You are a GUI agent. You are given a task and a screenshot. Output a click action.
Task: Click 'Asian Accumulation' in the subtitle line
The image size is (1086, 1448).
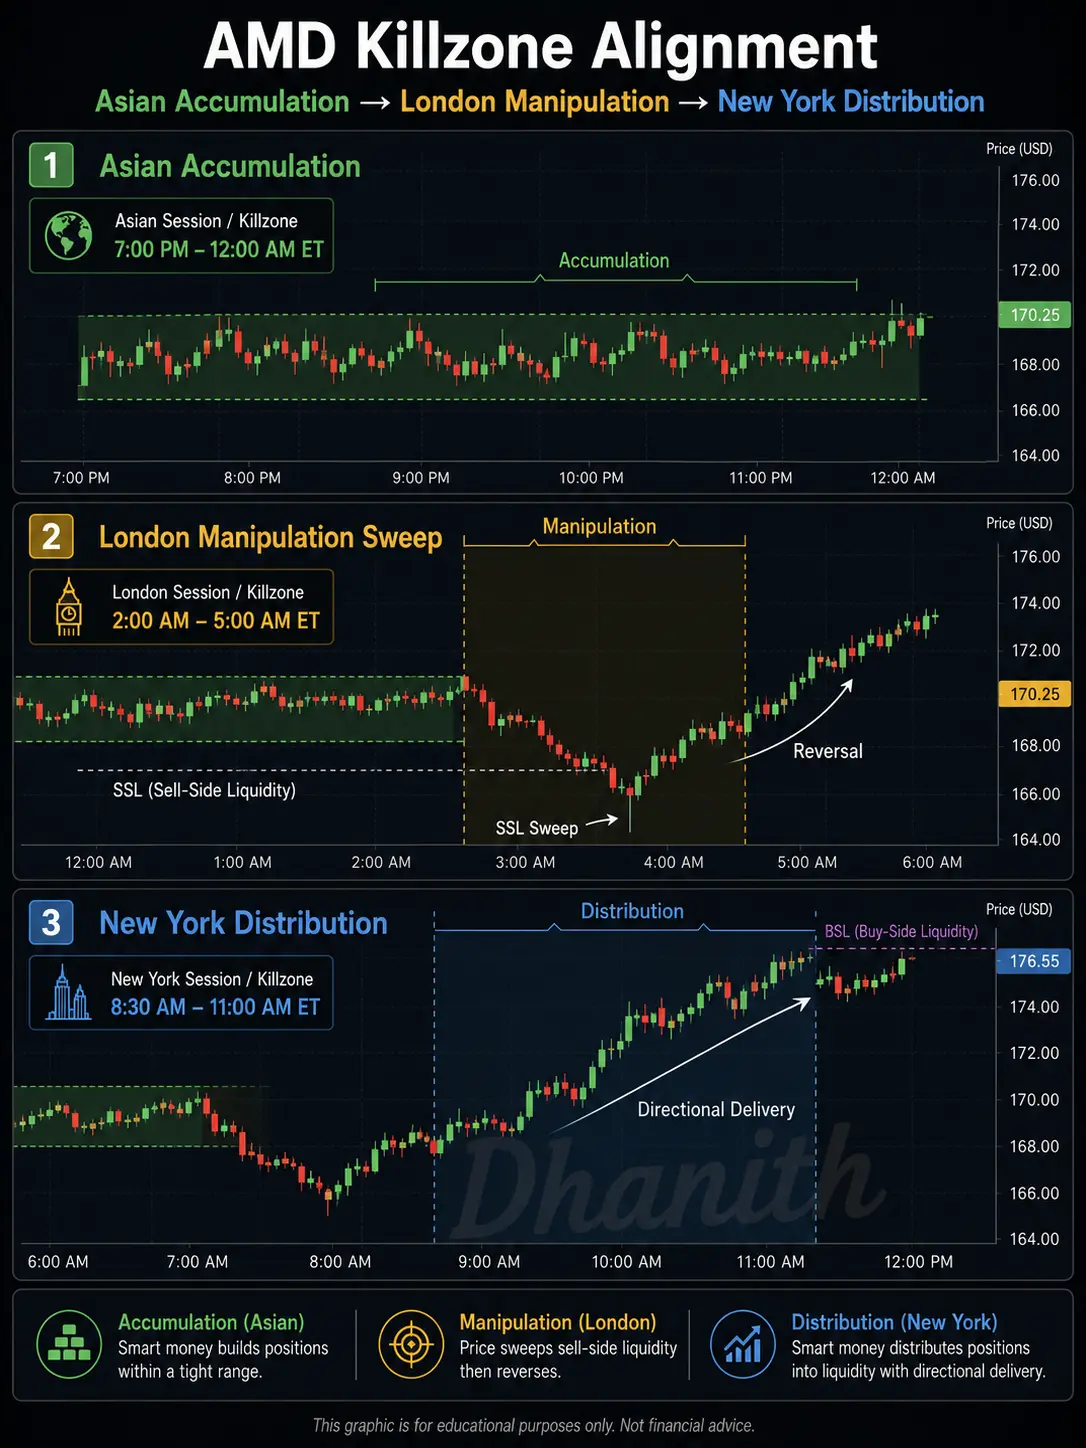tap(222, 102)
